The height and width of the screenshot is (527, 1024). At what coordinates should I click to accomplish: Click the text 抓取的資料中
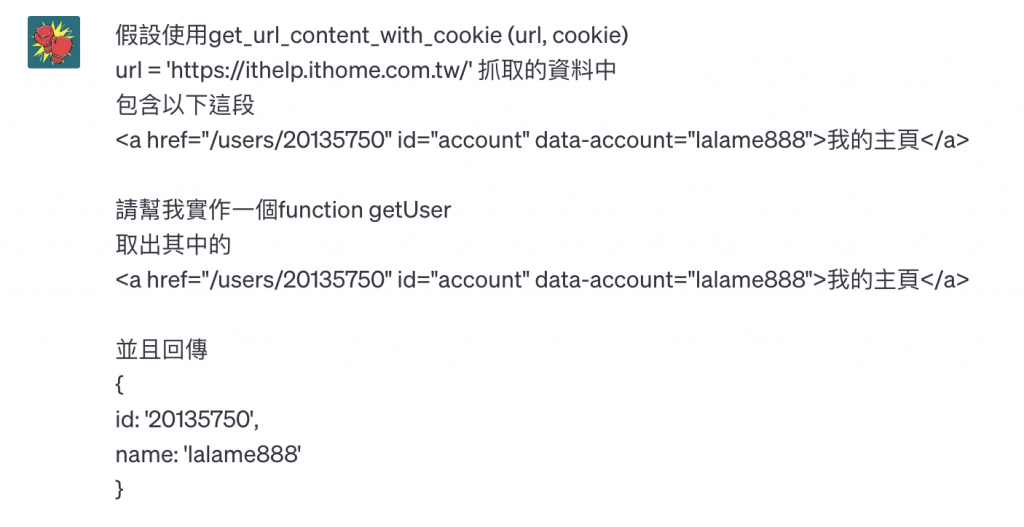coord(547,71)
